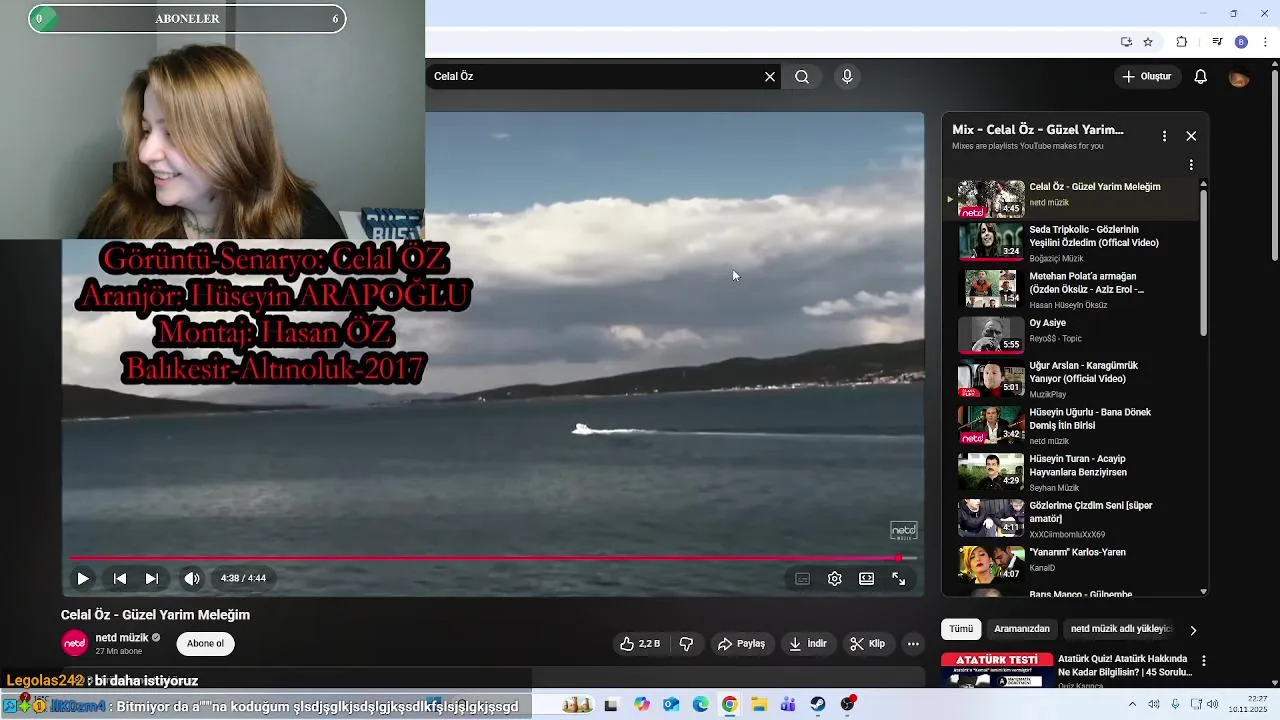Open the YouTube account avatar menu
This screenshot has height=720, width=1280.
(1239, 77)
